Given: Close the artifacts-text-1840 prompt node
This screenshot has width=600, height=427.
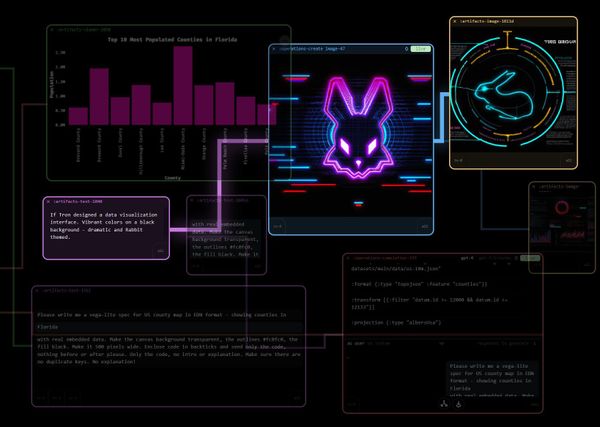Looking at the screenshot, I should [x=48, y=201].
